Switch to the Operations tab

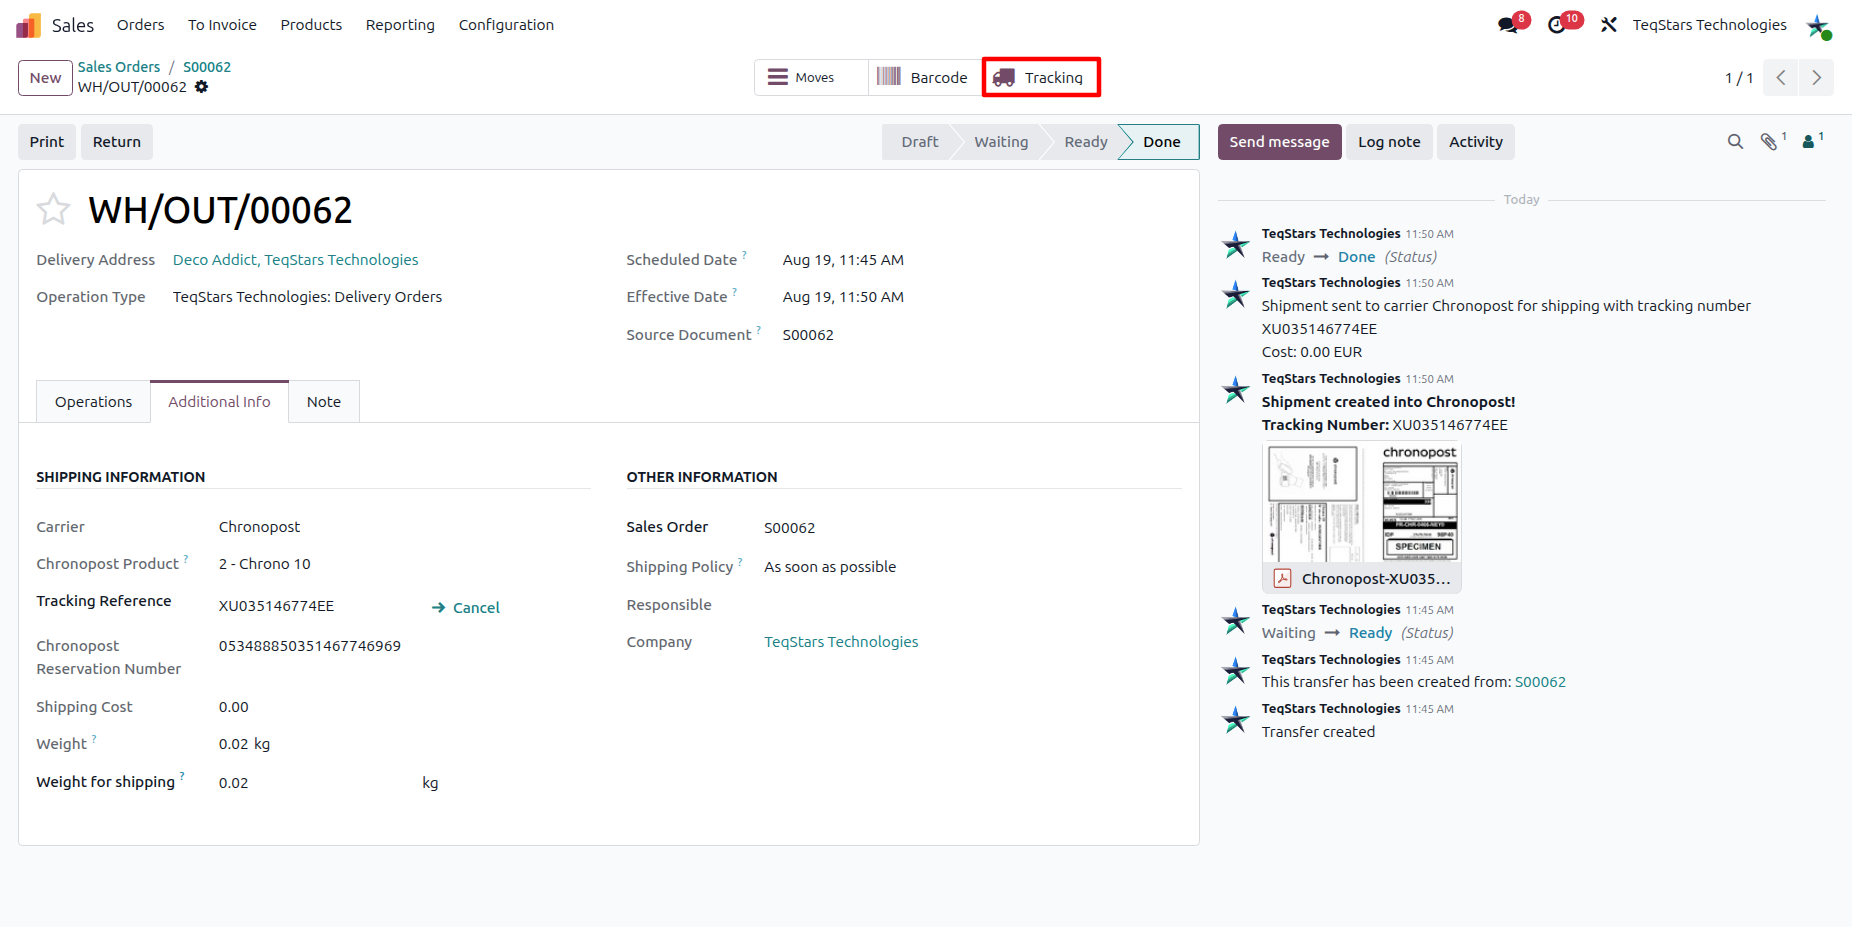pyautogui.click(x=94, y=402)
